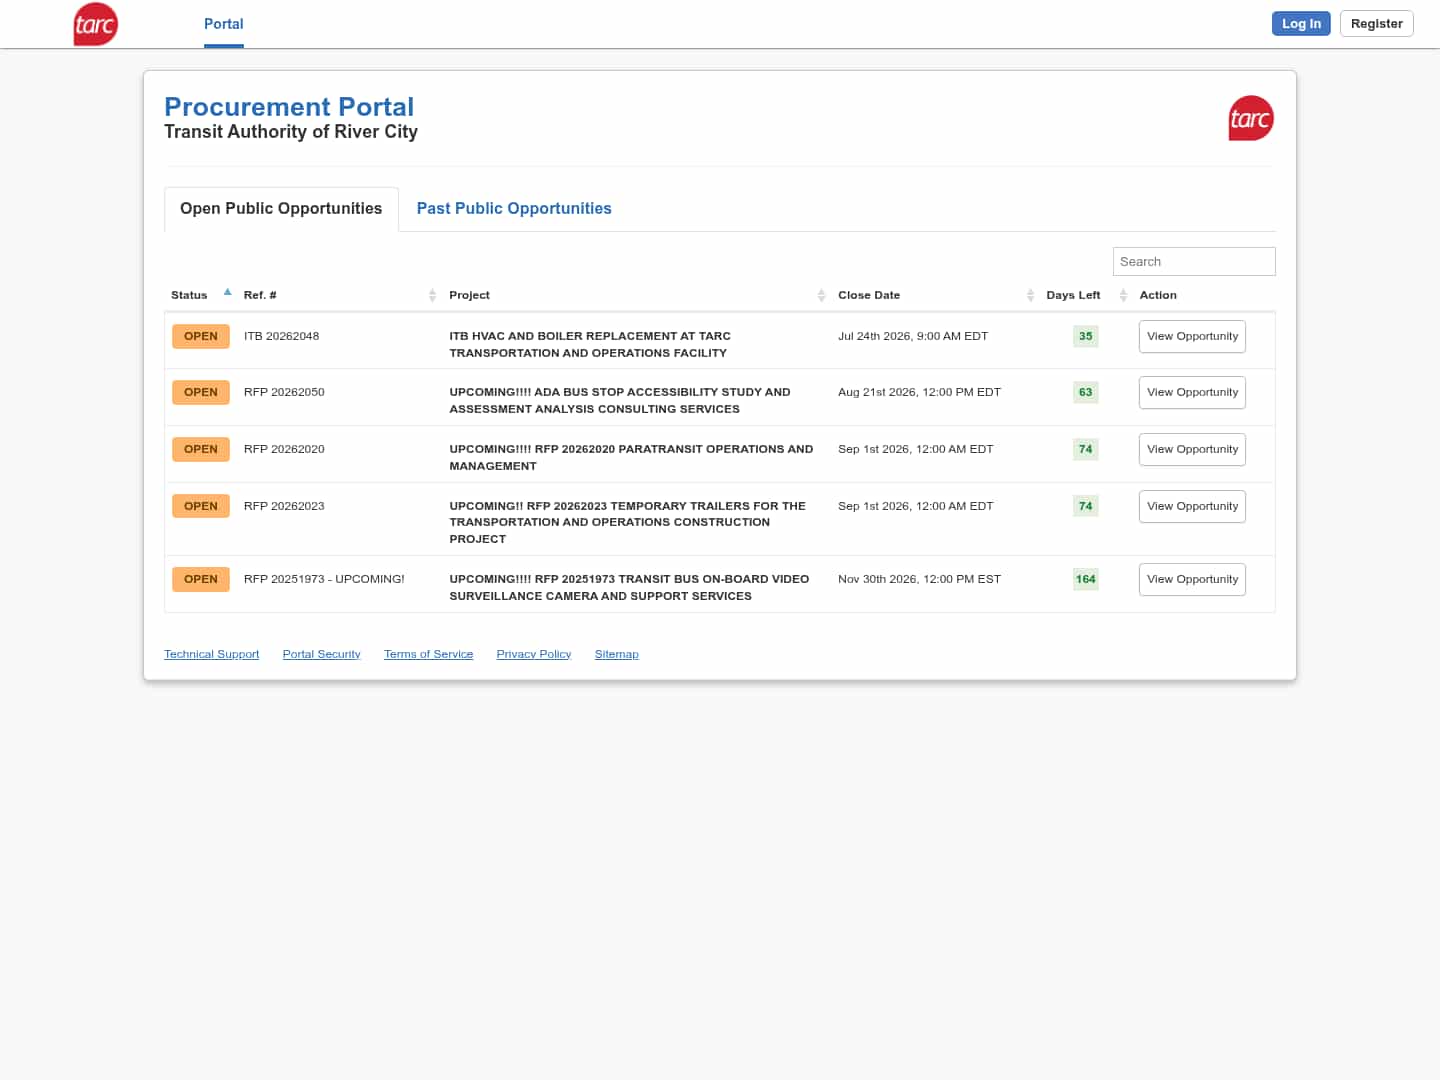
Task: Open the Sitemap link
Action: [617, 654]
